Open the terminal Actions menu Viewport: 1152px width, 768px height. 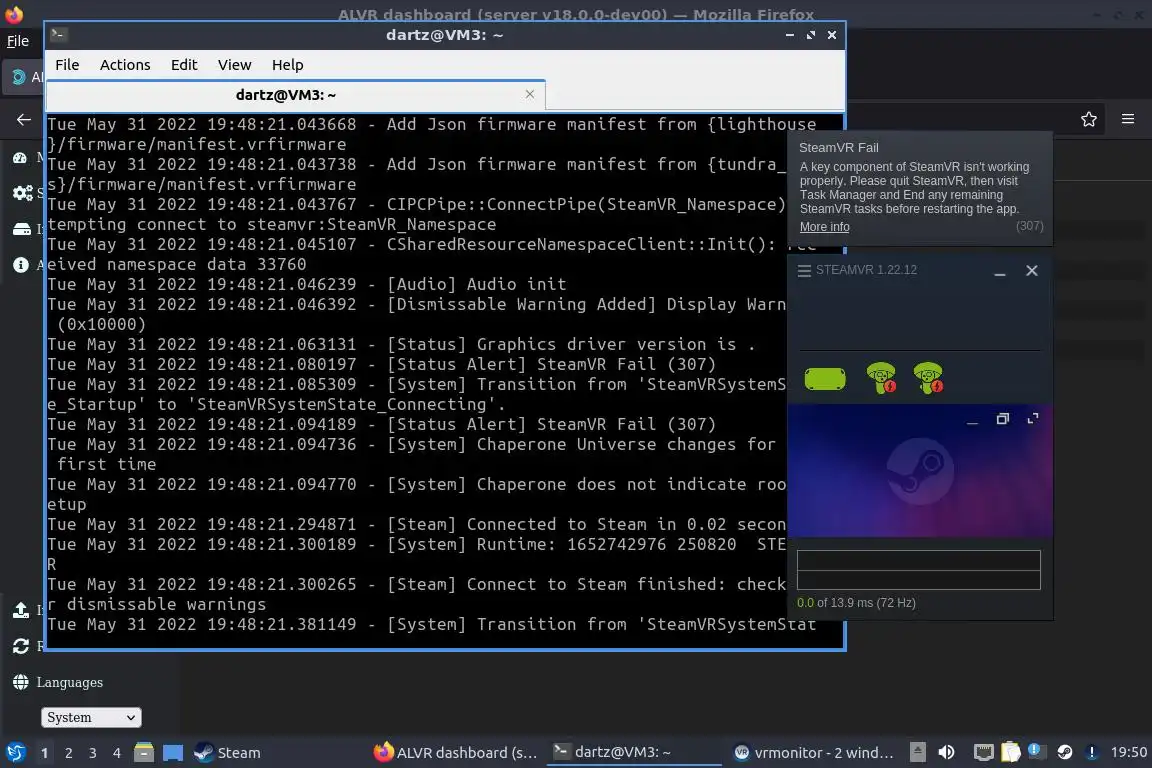125,65
